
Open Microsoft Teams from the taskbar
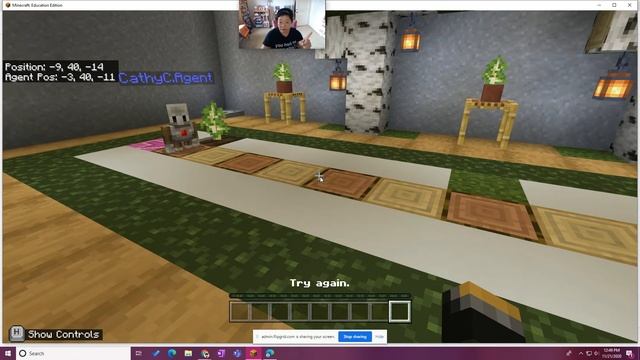(x=237, y=353)
